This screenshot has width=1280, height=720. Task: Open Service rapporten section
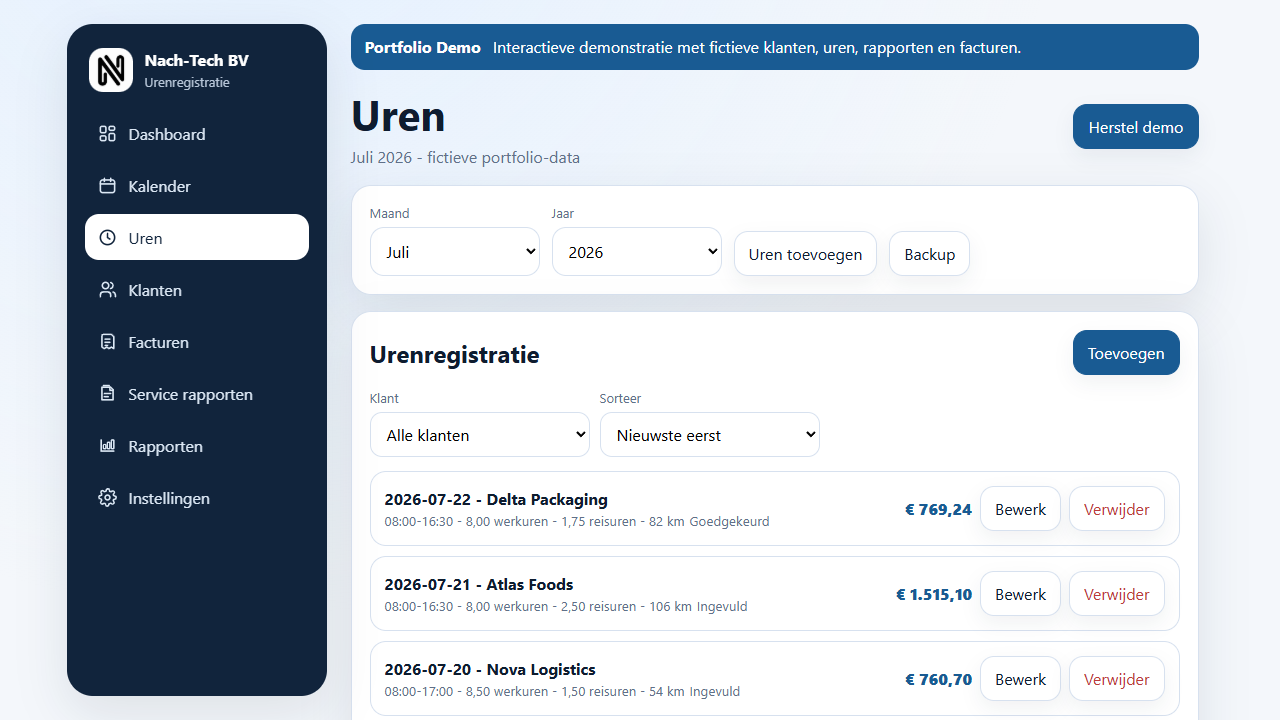197,394
